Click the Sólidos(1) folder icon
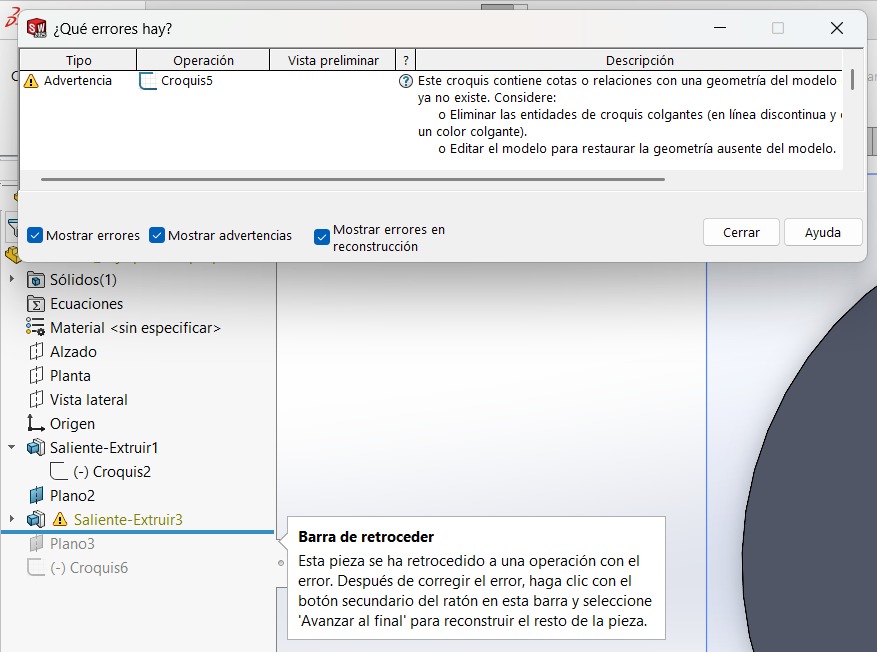 36,280
